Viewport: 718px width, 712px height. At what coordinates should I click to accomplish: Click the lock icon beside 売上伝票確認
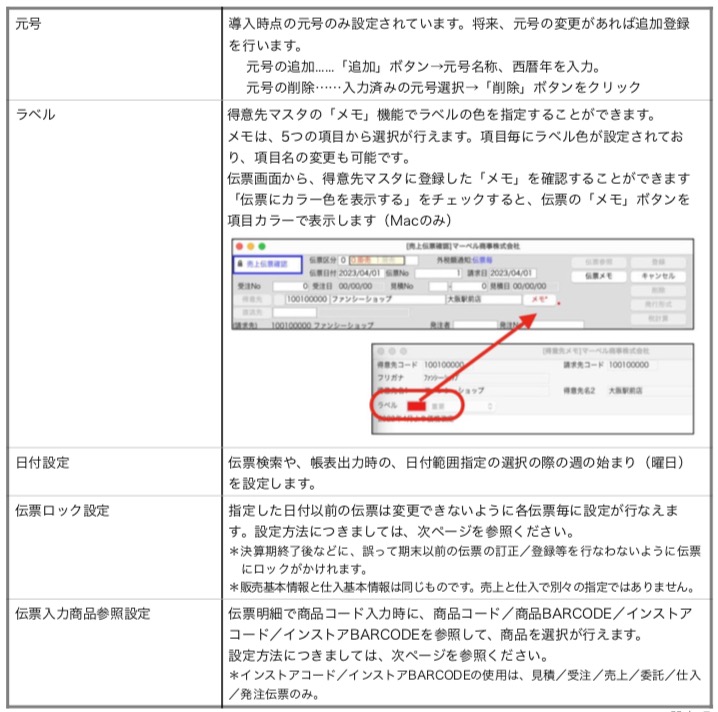pyautogui.click(x=241, y=264)
